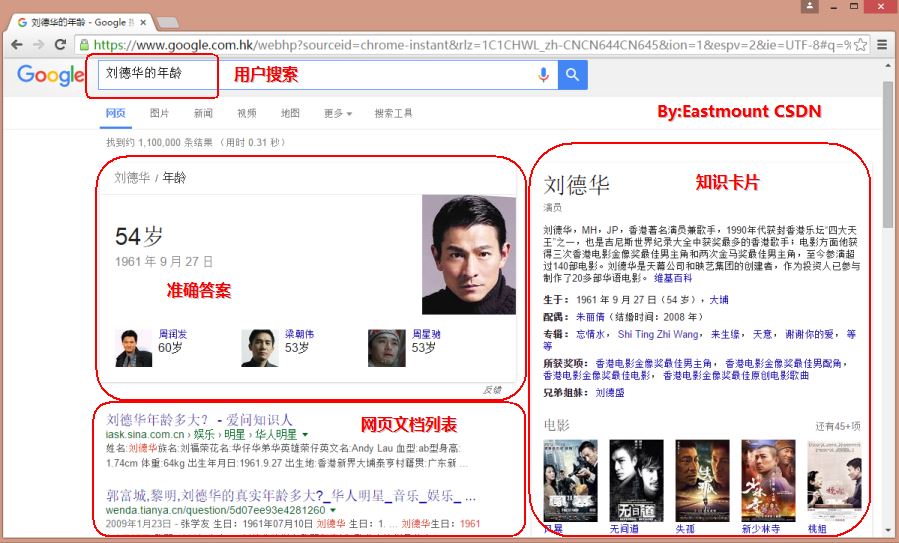This screenshot has height=543, width=899.
Task: Click 还有45+项 to see more movies
Action: [838, 426]
